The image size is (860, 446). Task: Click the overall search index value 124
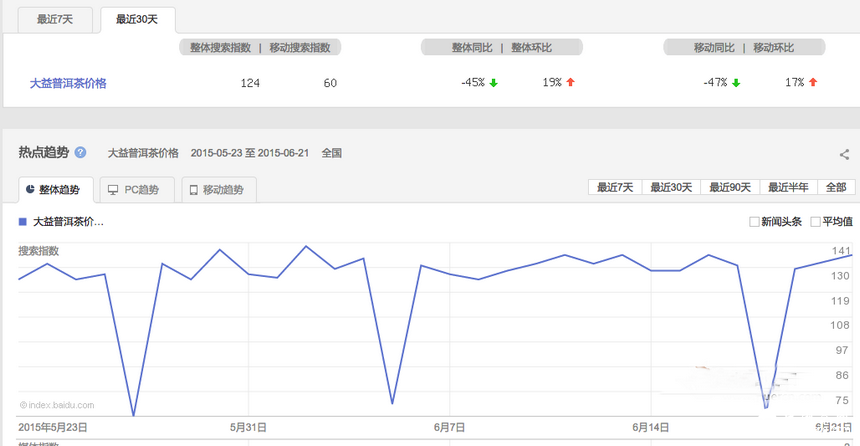[250, 83]
